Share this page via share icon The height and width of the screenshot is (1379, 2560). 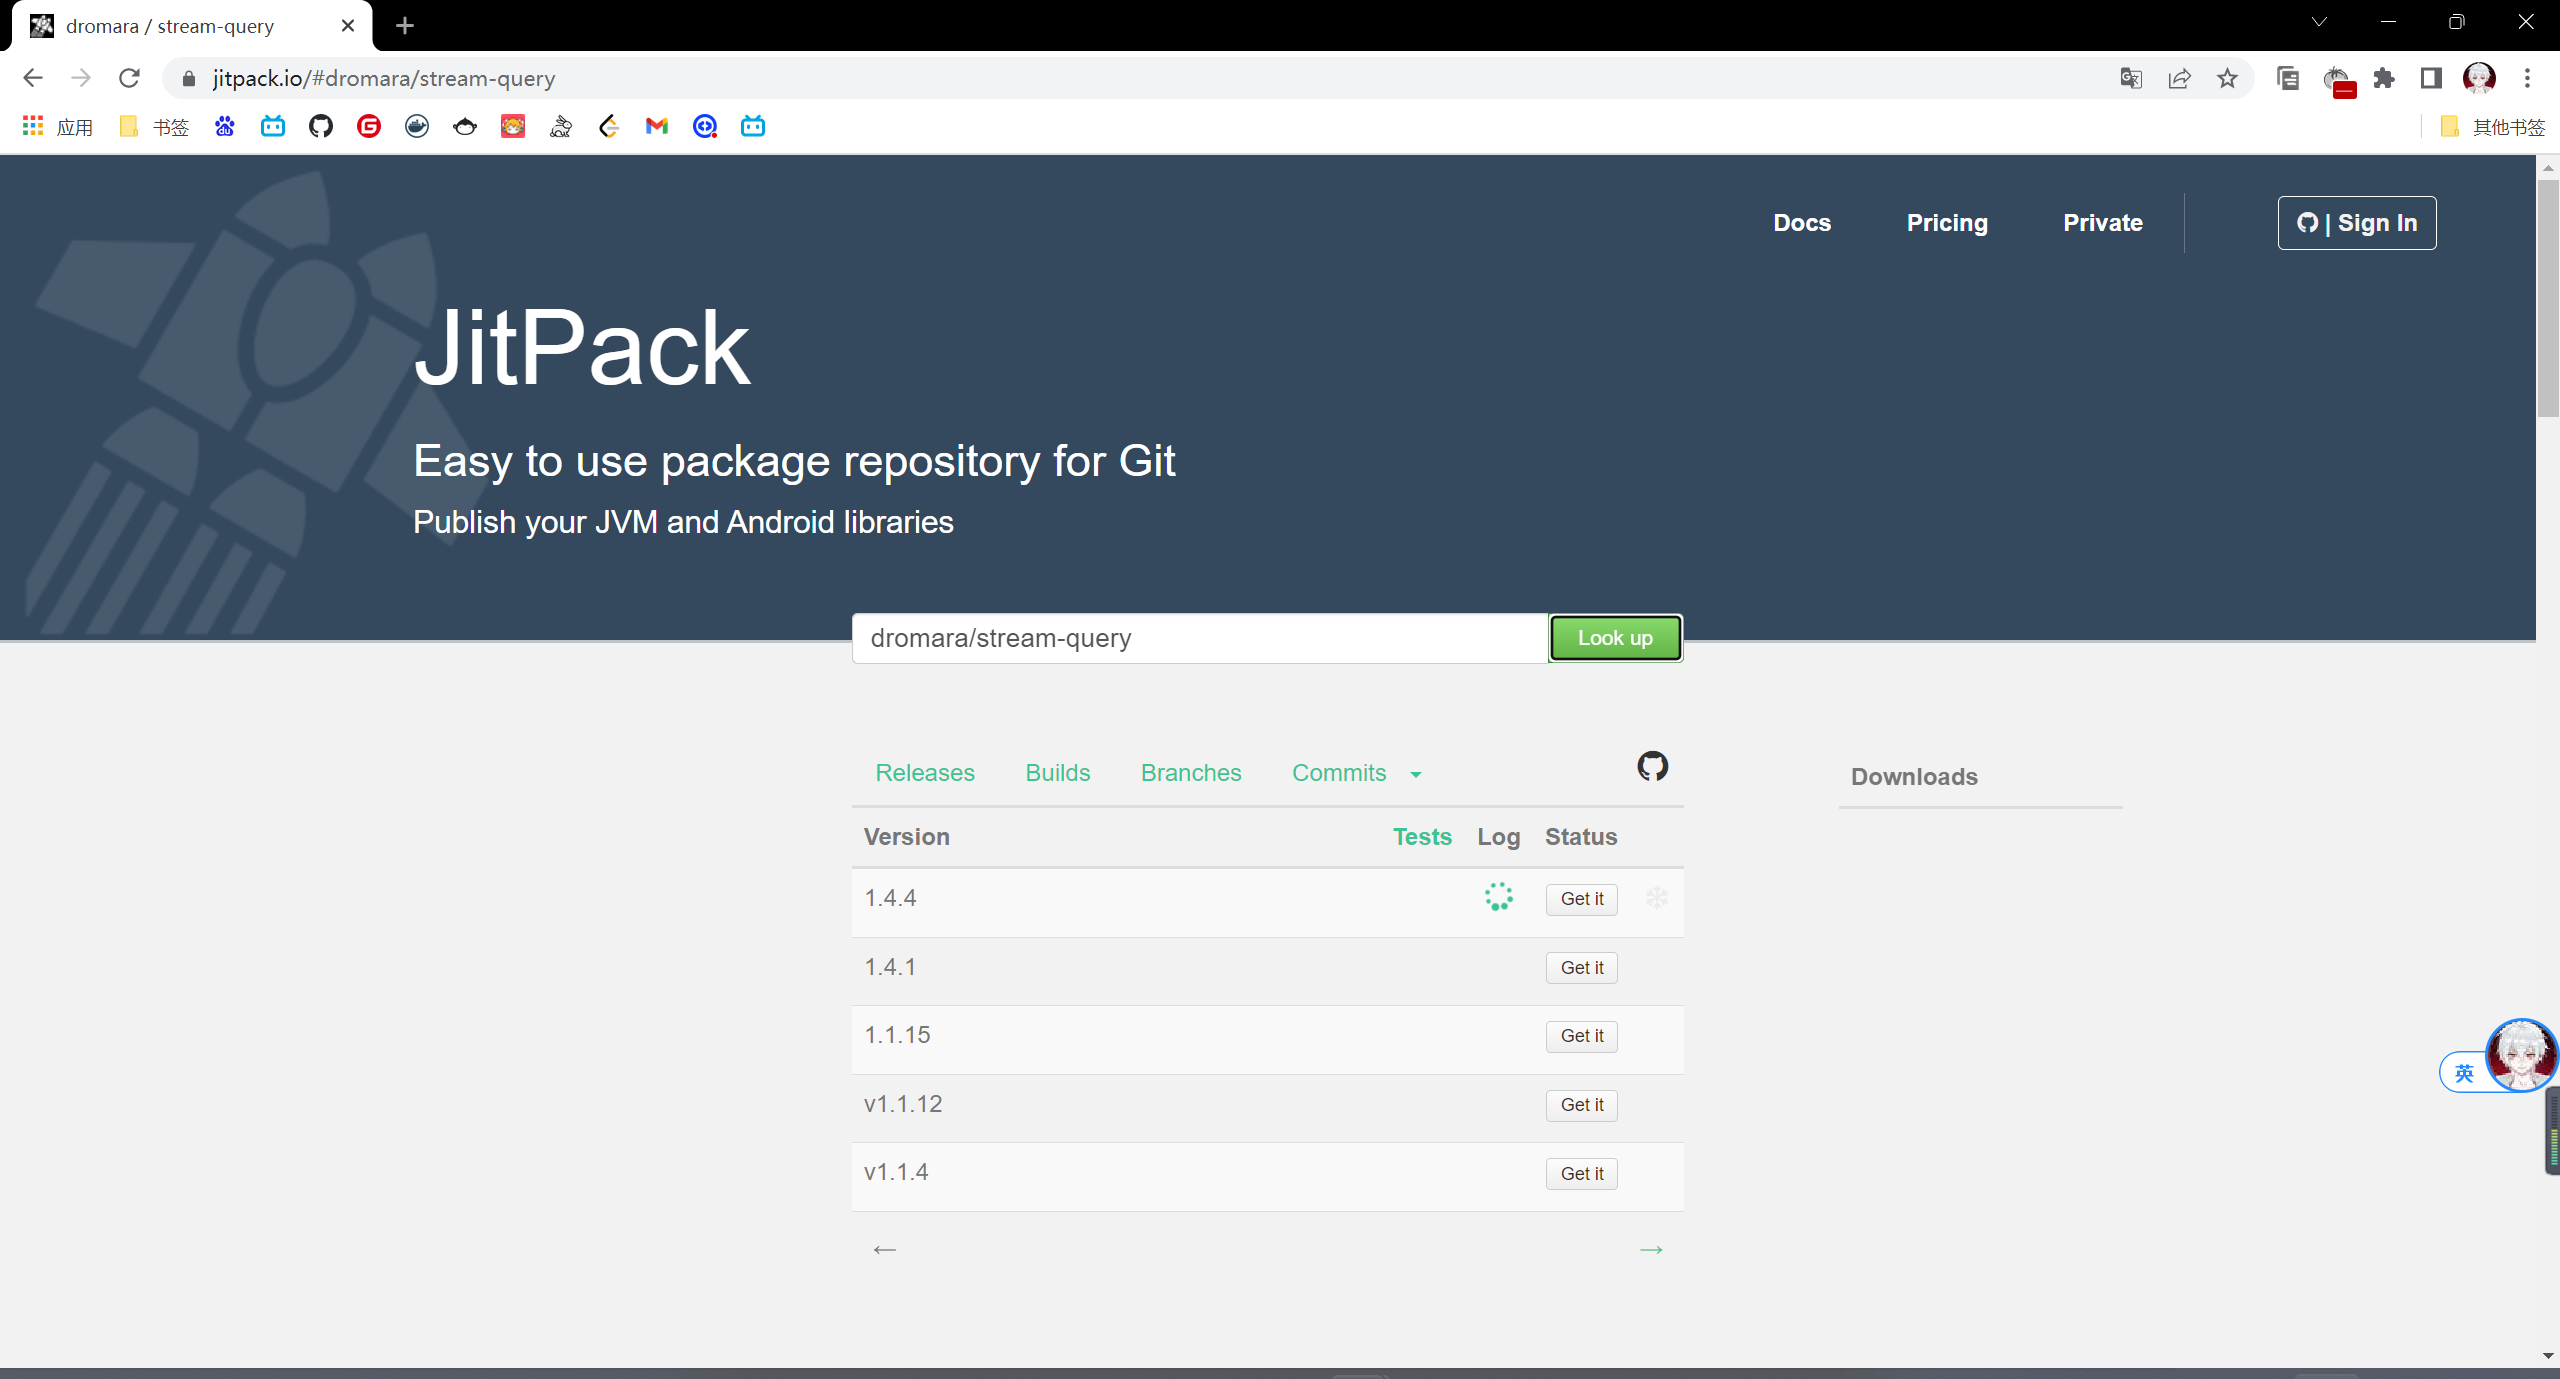(x=2179, y=78)
